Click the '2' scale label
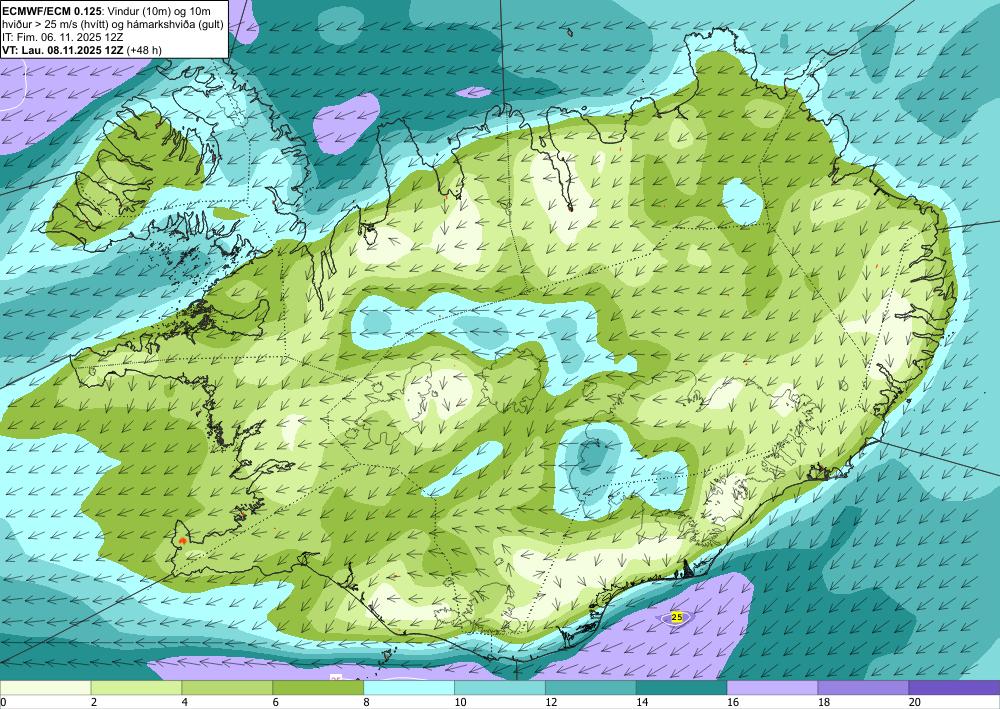The width and height of the screenshot is (1000, 709). pyautogui.click(x=94, y=703)
